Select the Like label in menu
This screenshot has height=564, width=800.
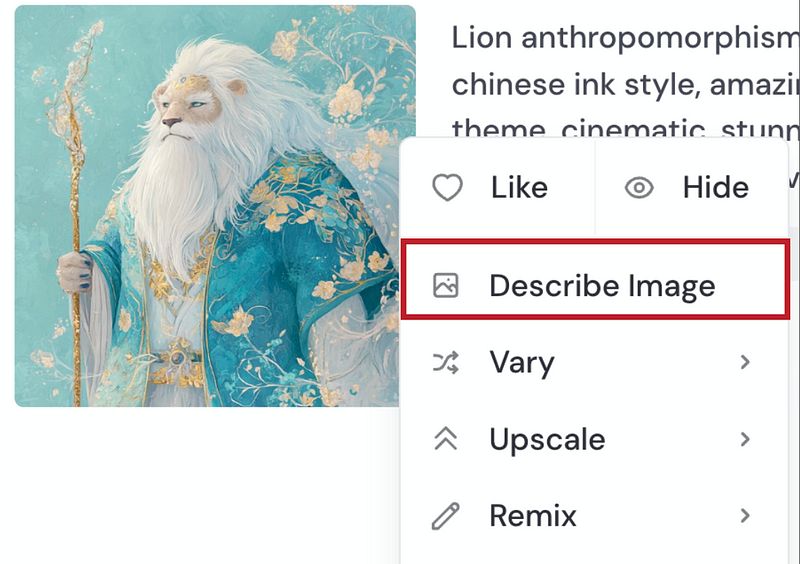tap(519, 187)
